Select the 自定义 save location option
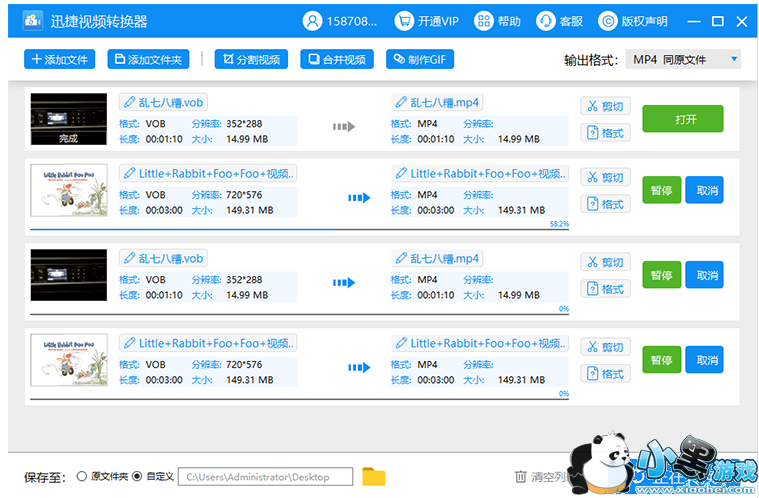The image size is (759, 498). tap(138, 477)
